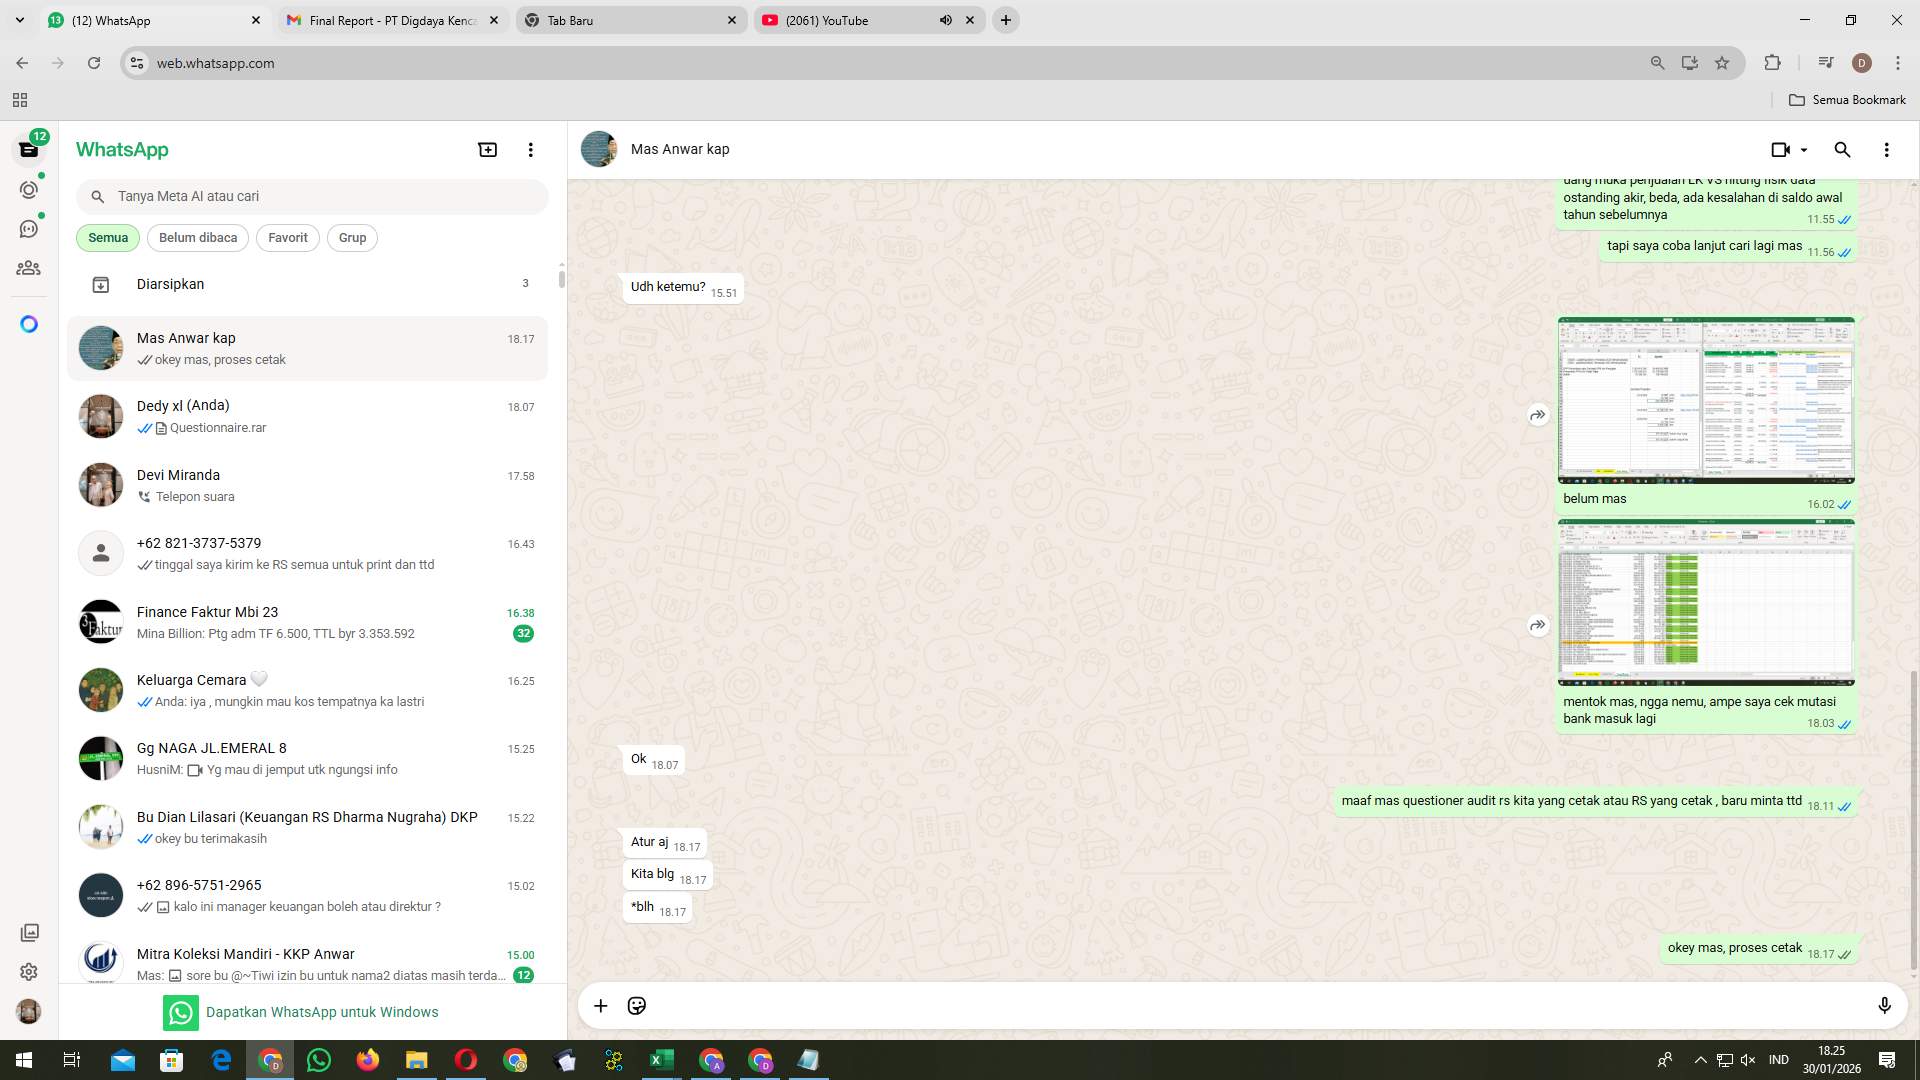The image size is (1920, 1080).
Task: Filter unread chats with Belum dibaca
Action: coord(197,237)
